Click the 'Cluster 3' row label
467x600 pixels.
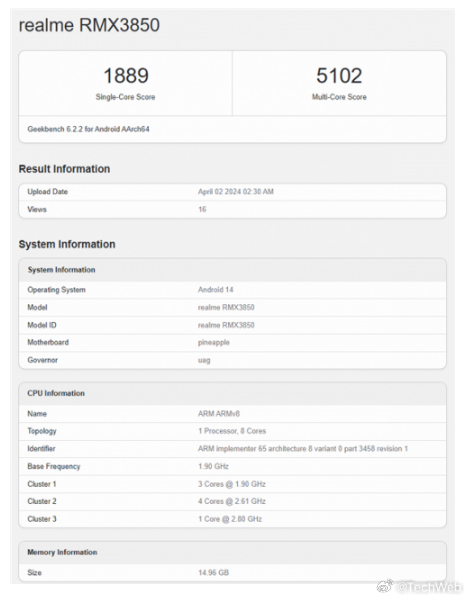(x=42, y=519)
